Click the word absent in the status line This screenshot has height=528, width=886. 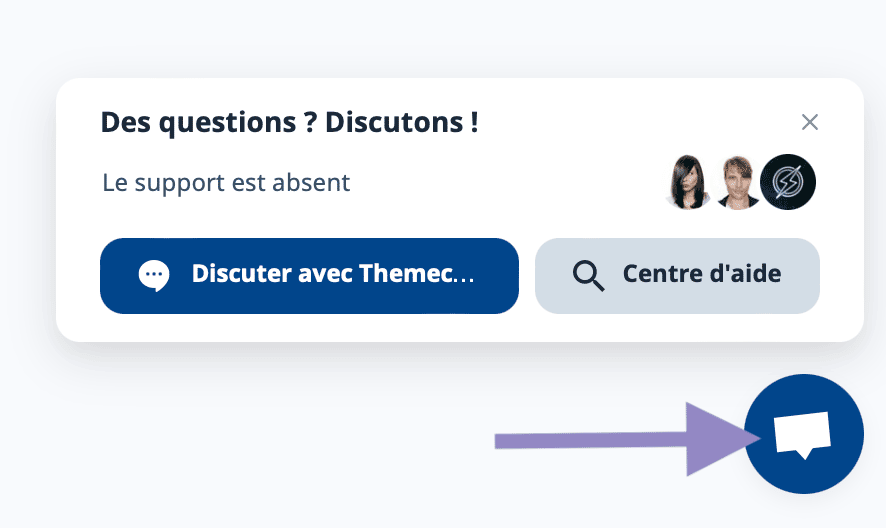point(311,183)
